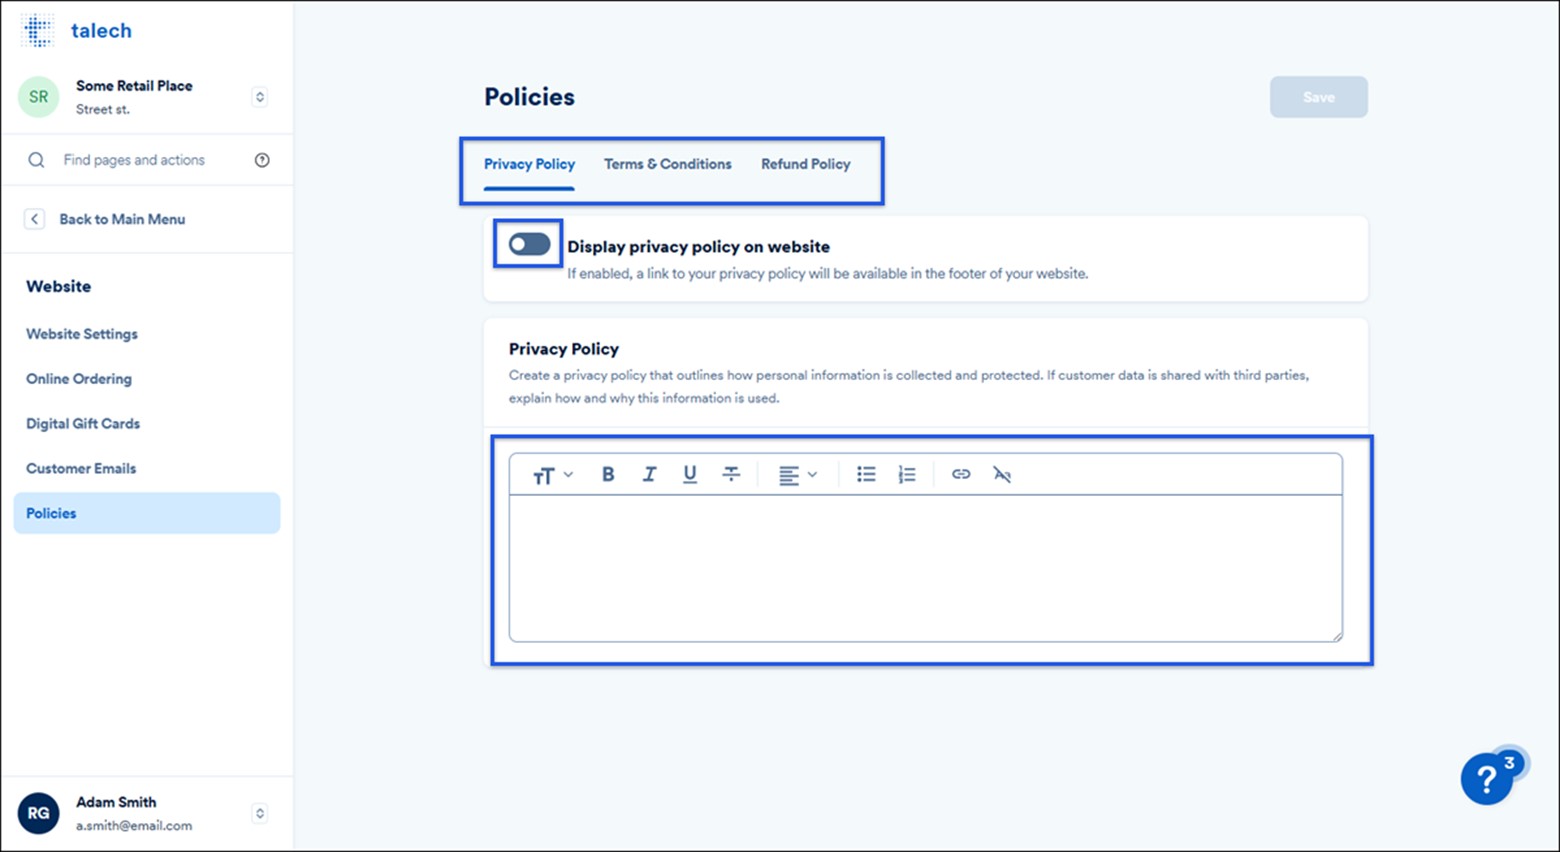Viewport: 1560px width, 852px height.
Task: Click the search magnifier icon in sidebar
Action: coord(36,159)
